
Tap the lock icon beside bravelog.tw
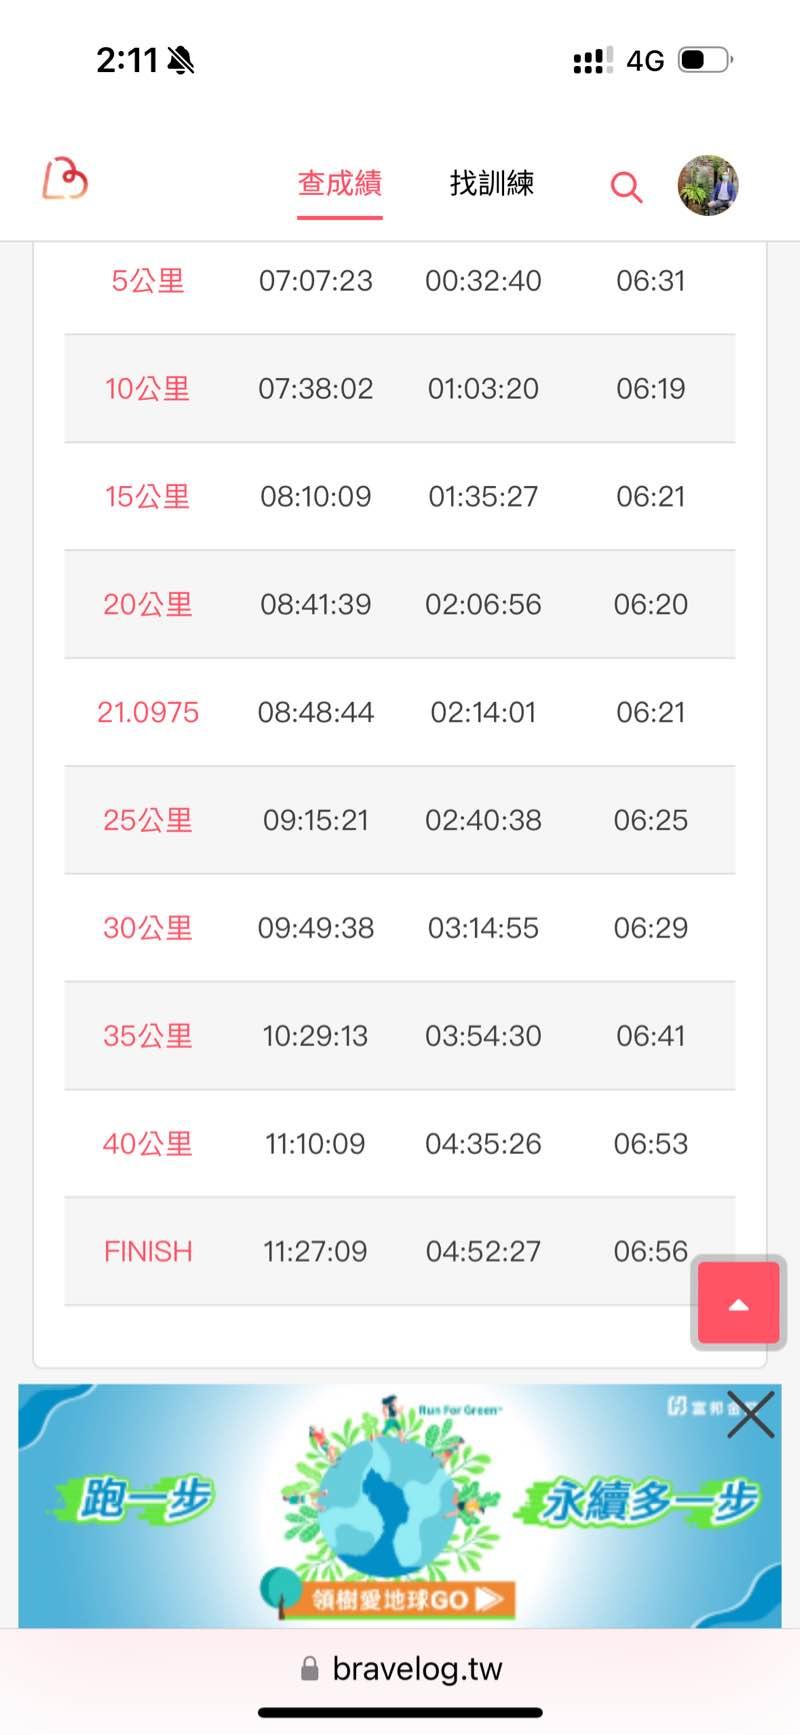tap(310, 1668)
